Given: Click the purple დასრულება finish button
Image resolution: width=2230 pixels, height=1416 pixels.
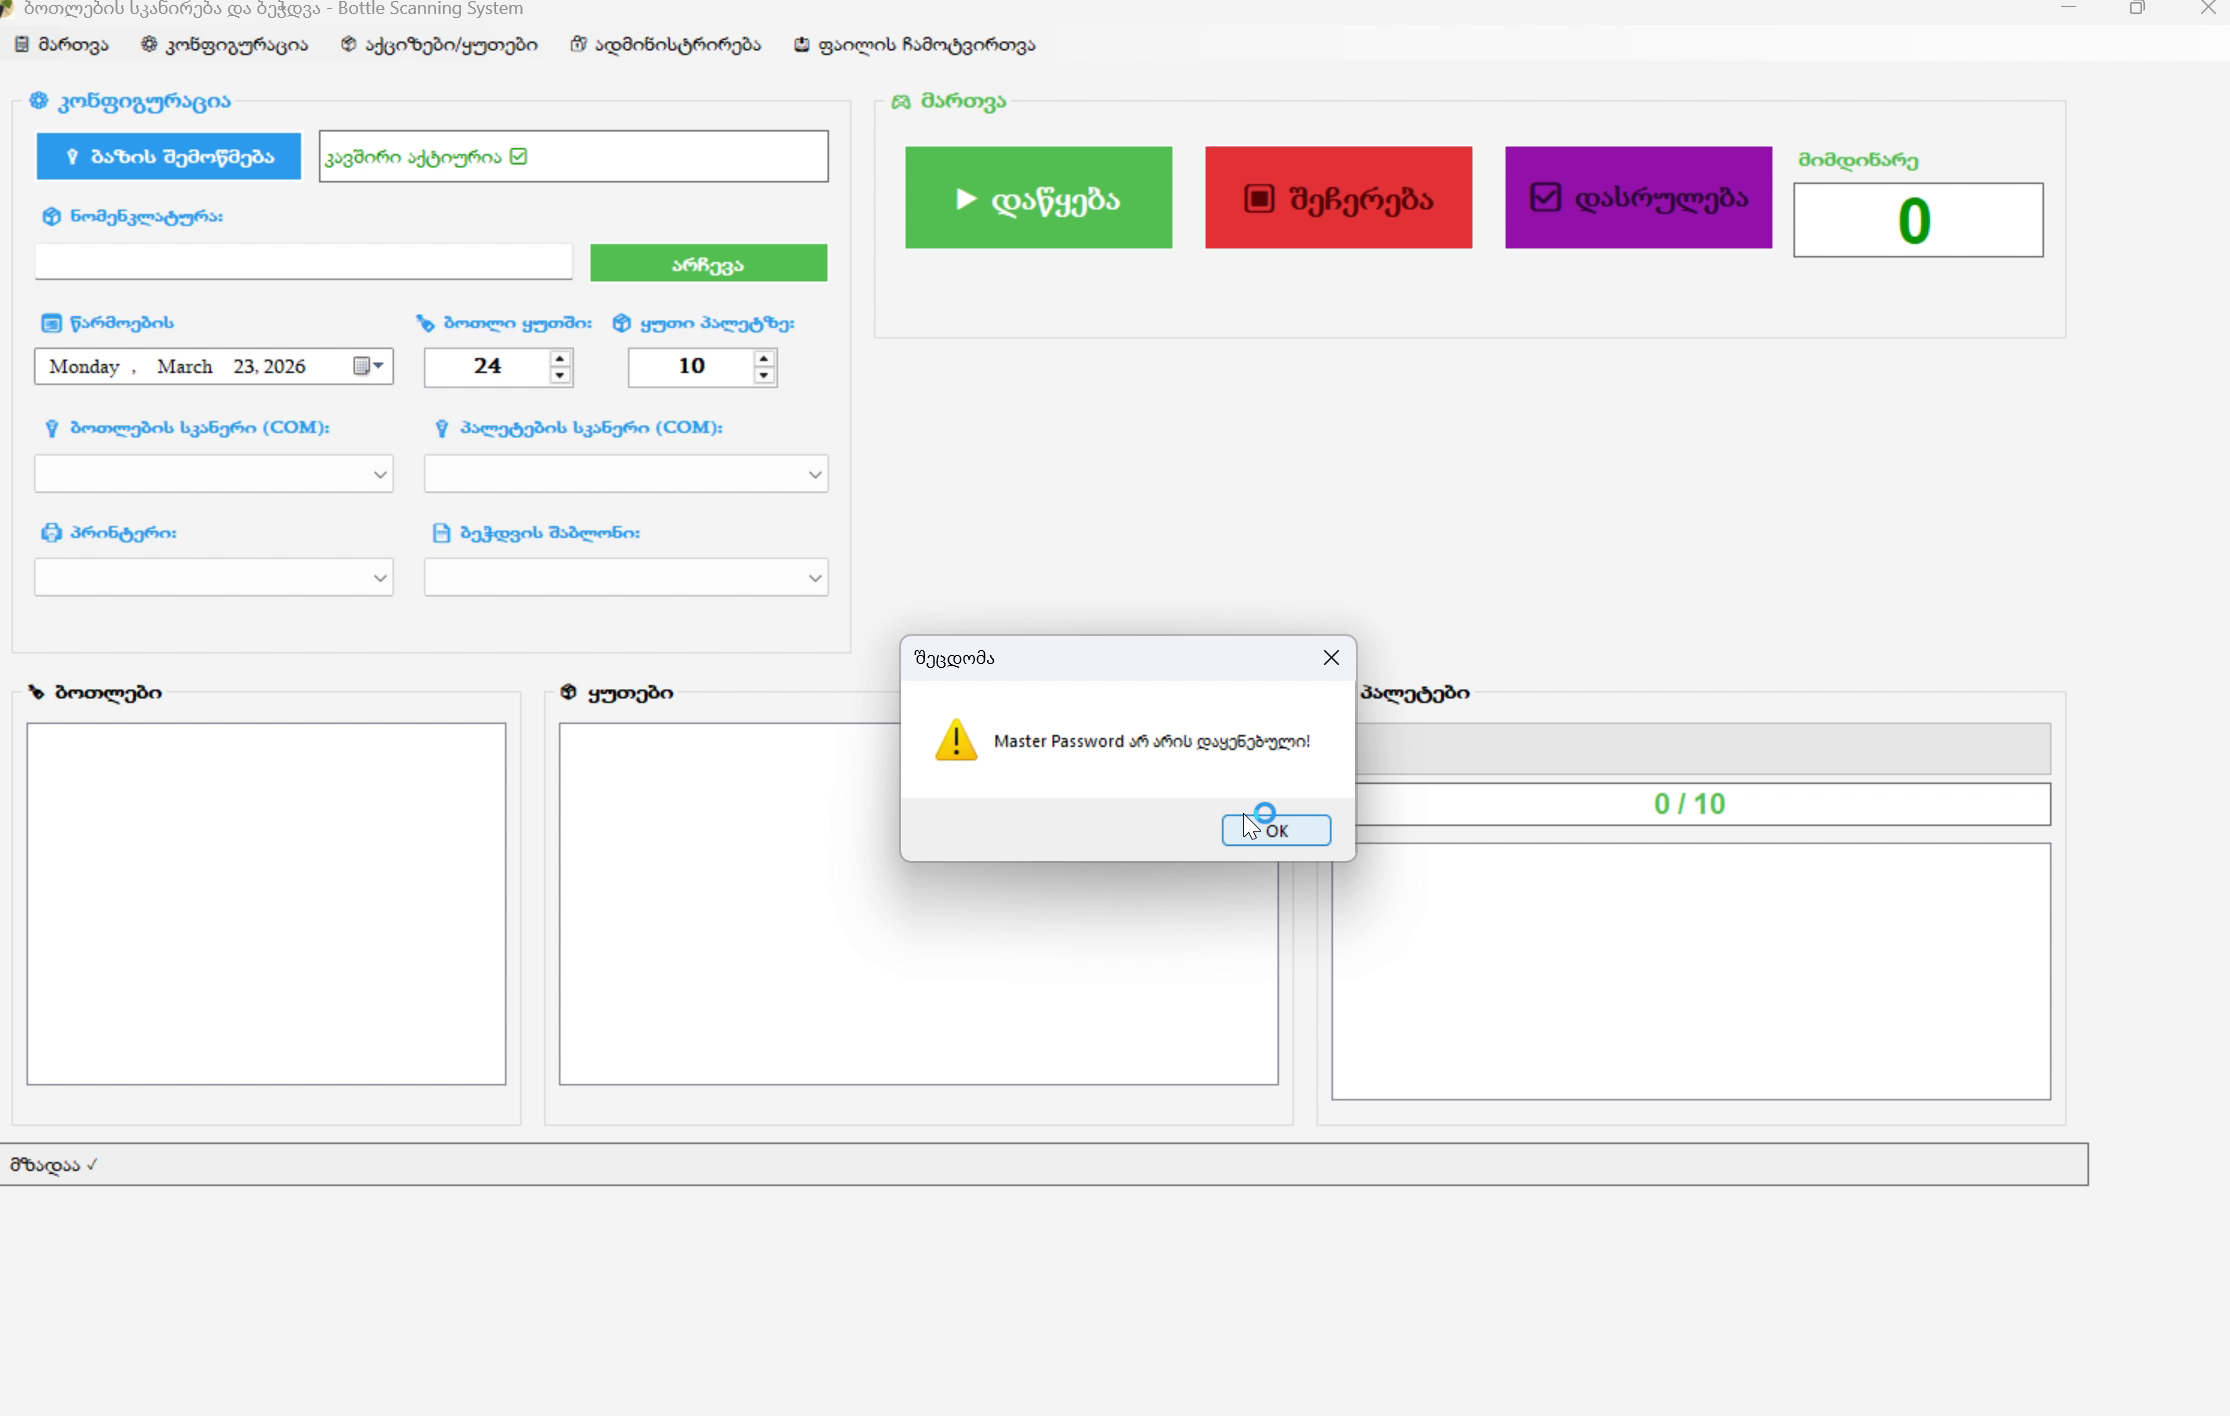Looking at the screenshot, I should (1638, 198).
